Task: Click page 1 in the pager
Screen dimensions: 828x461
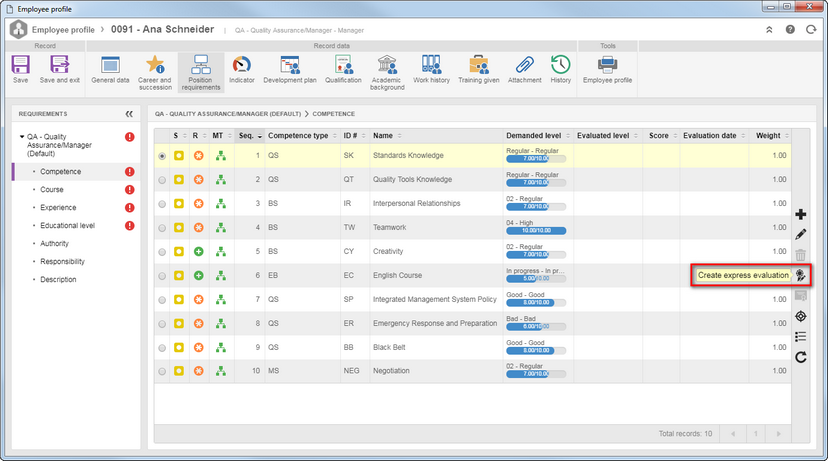Action: [x=756, y=434]
